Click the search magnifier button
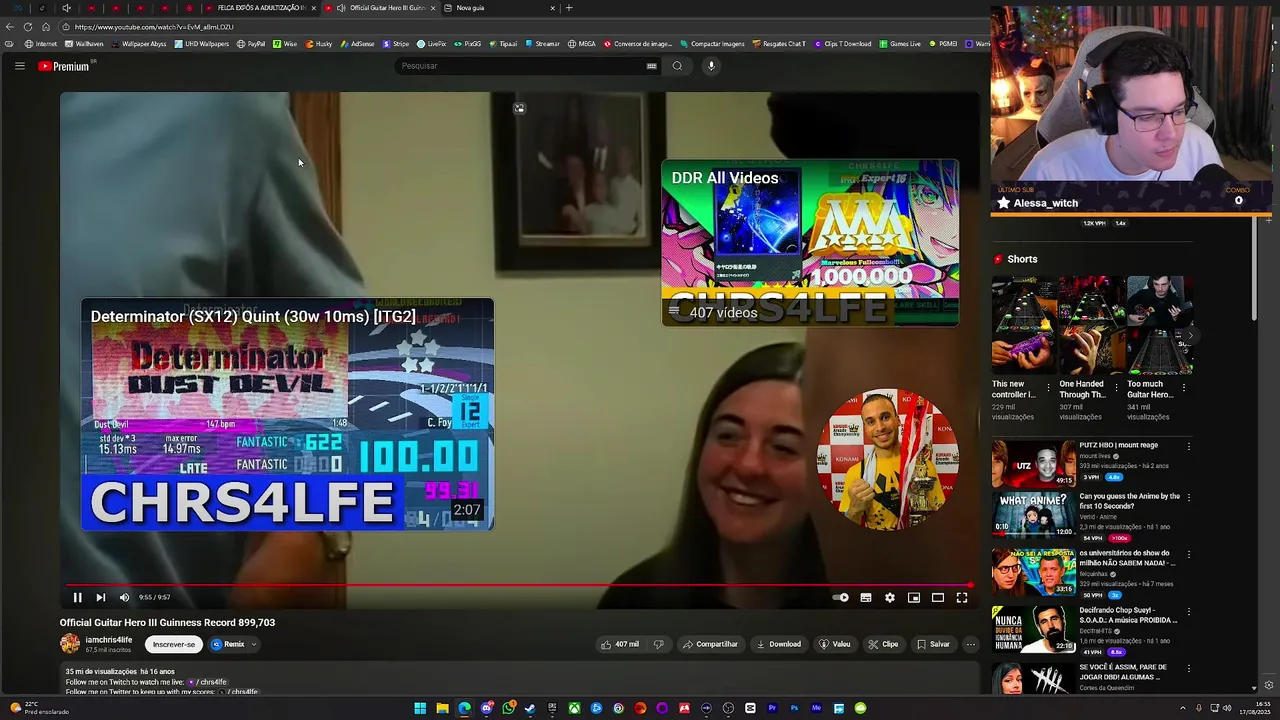Image resolution: width=1280 pixels, height=720 pixels. (677, 66)
